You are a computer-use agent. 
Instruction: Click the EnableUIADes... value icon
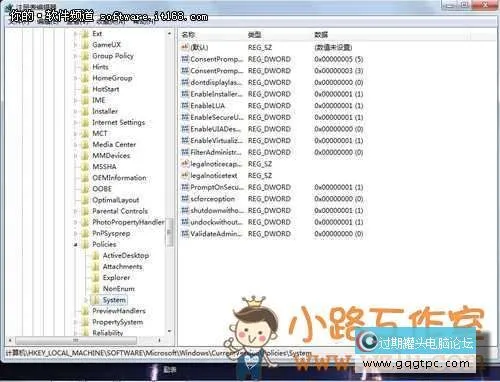tap(185, 129)
